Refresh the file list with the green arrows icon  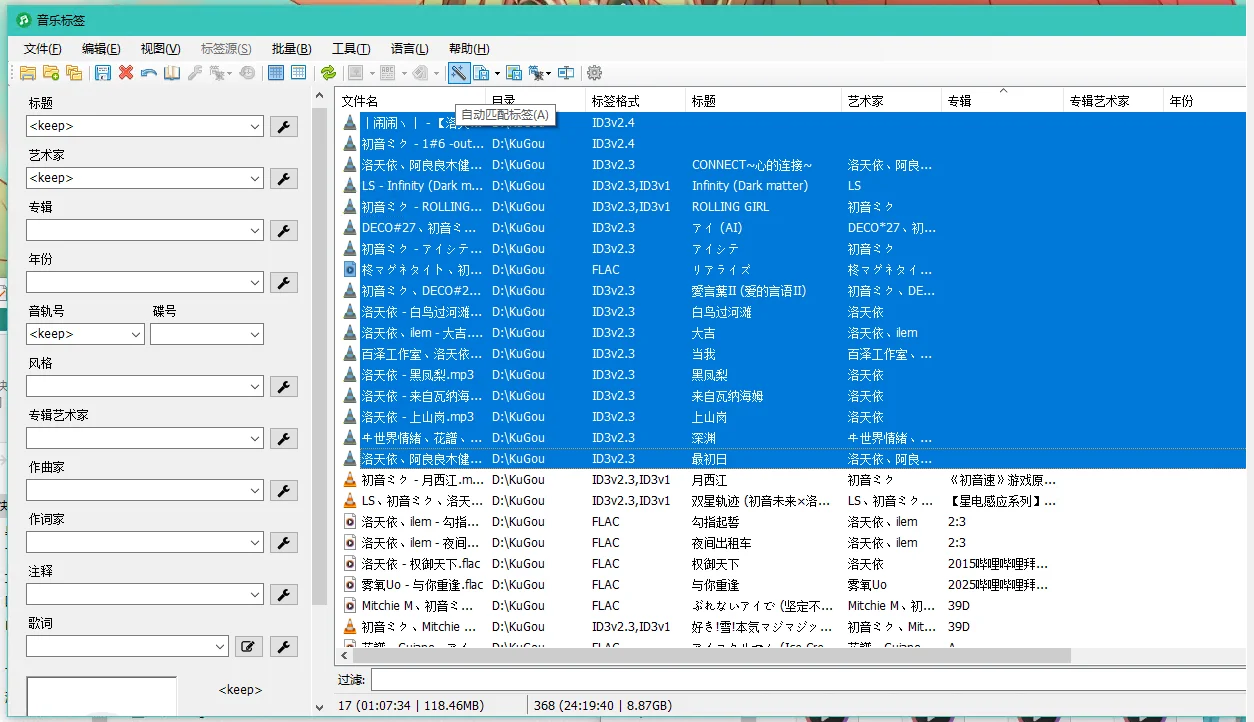coord(329,72)
